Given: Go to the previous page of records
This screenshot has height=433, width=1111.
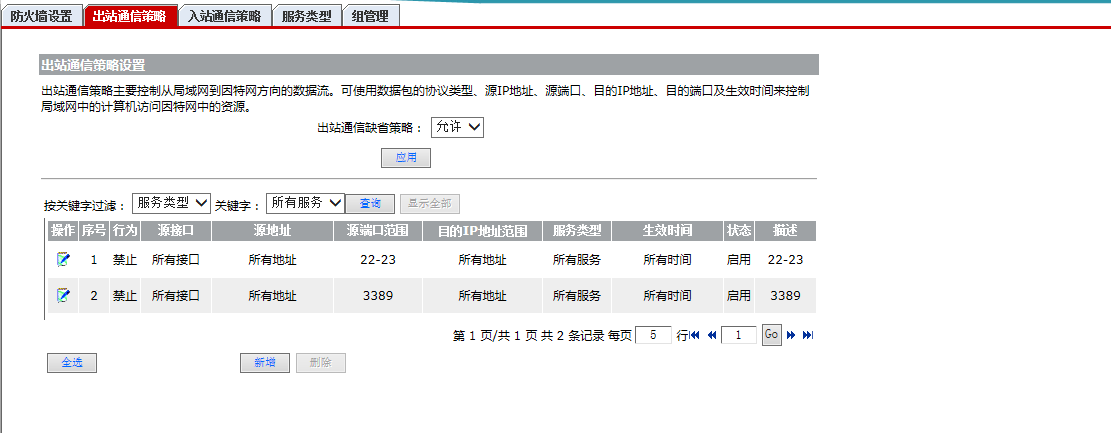Looking at the screenshot, I should coord(711,335).
